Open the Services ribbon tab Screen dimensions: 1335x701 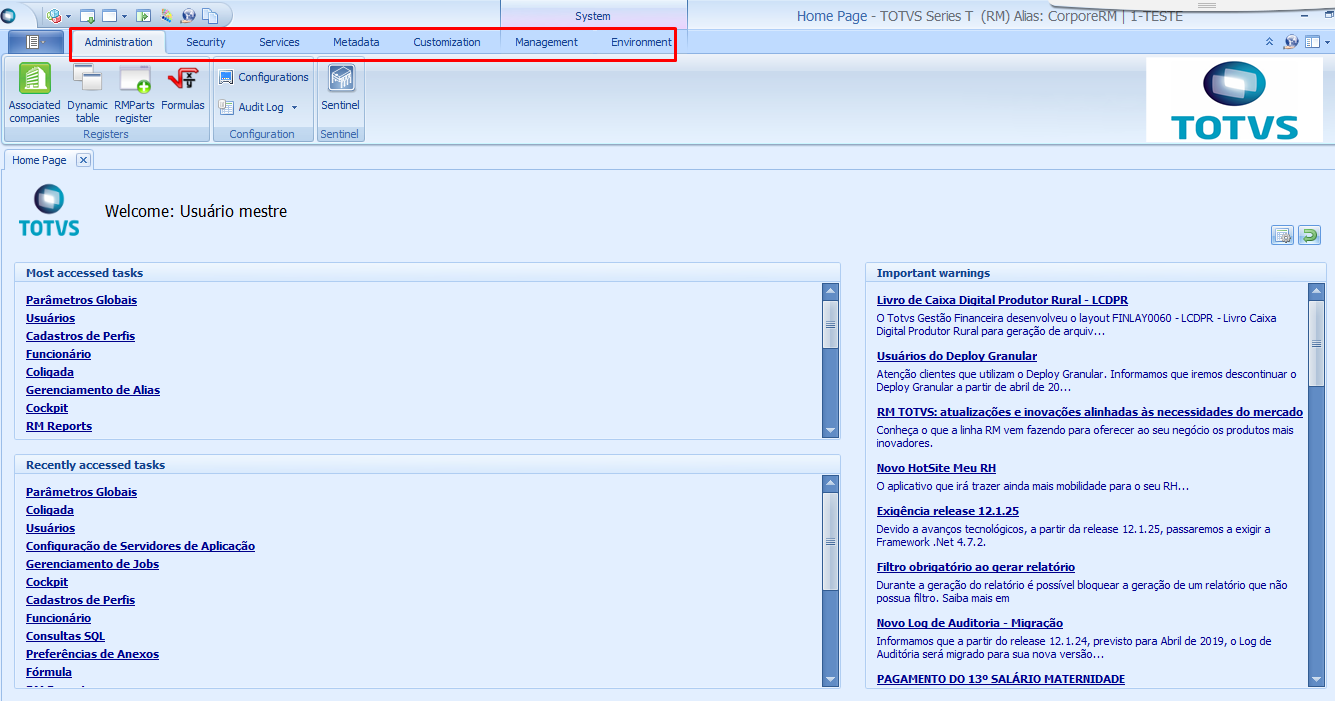tap(279, 42)
